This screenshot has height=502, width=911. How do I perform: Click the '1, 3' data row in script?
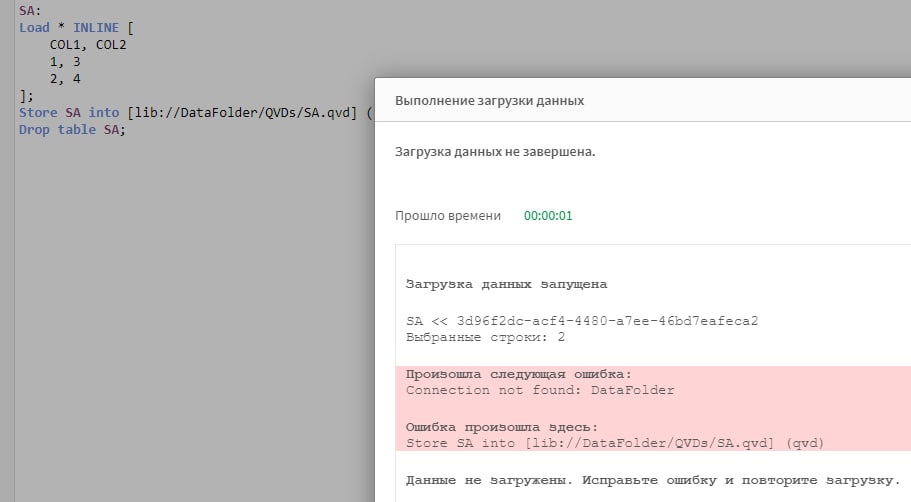(x=65, y=62)
